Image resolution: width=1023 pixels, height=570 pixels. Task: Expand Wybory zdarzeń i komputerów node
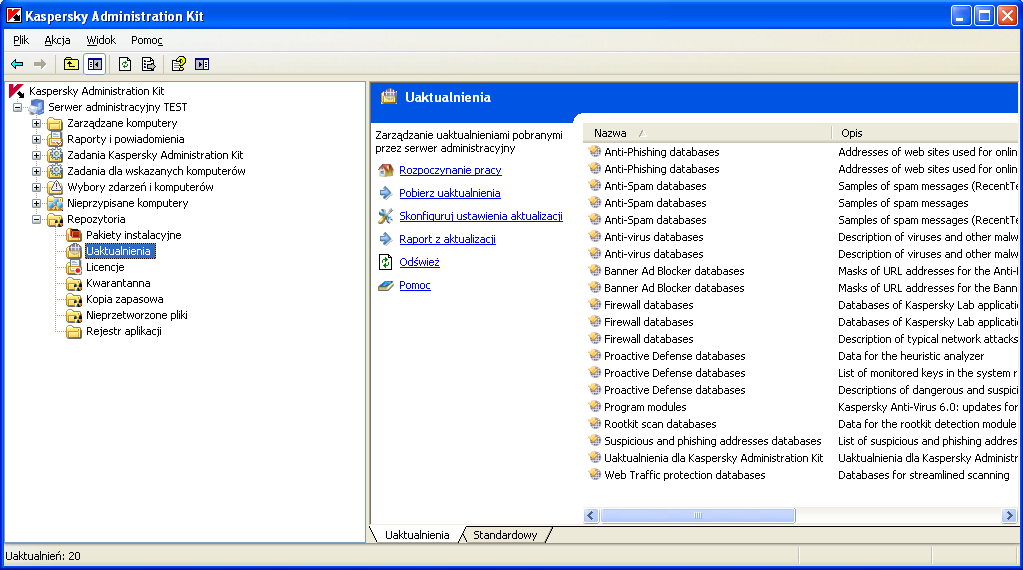tap(37, 187)
